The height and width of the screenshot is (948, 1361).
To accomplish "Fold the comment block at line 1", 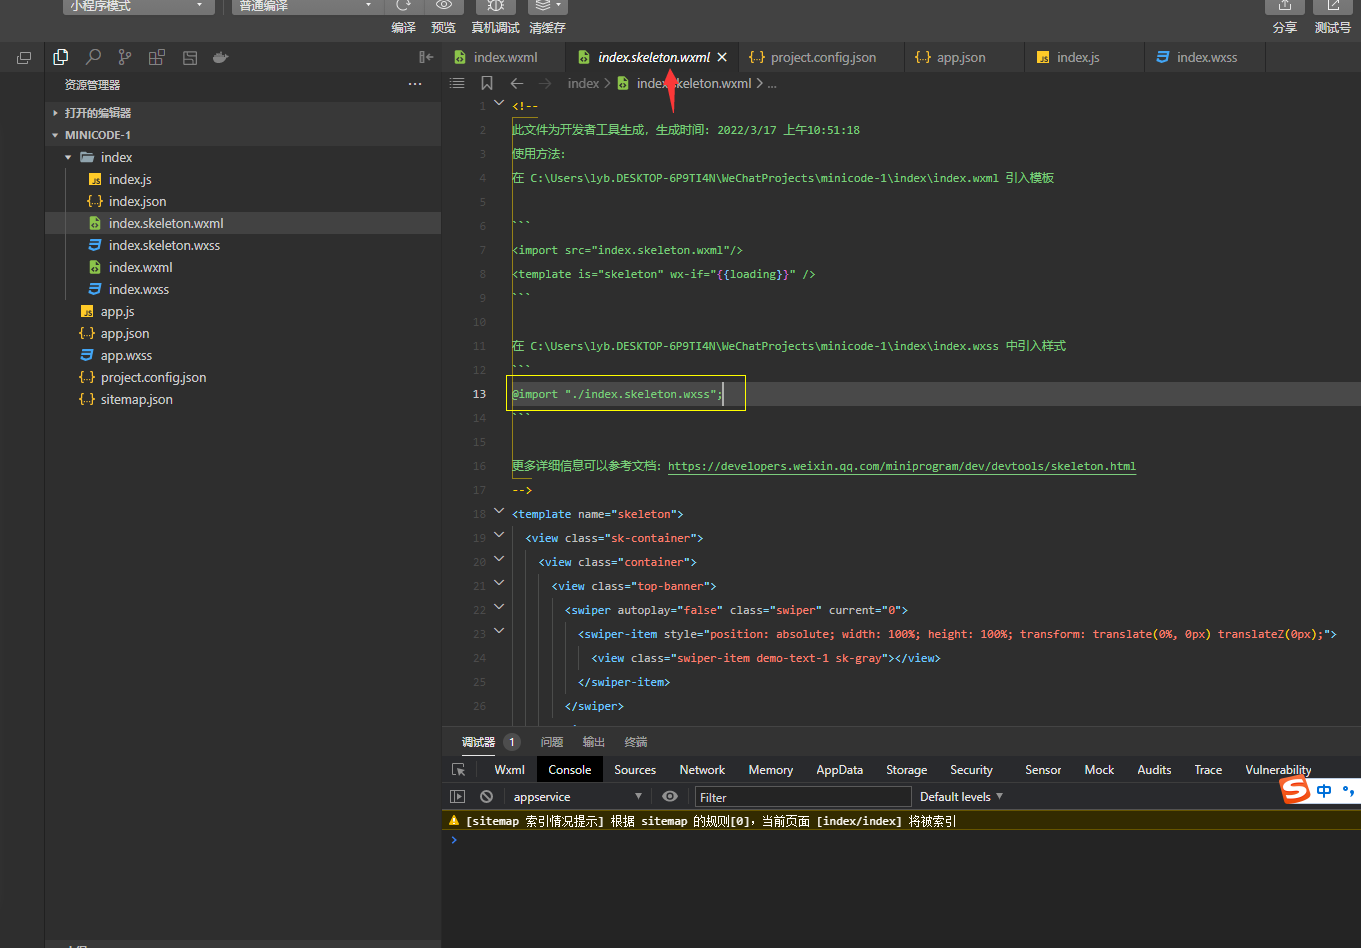I will (x=499, y=104).
